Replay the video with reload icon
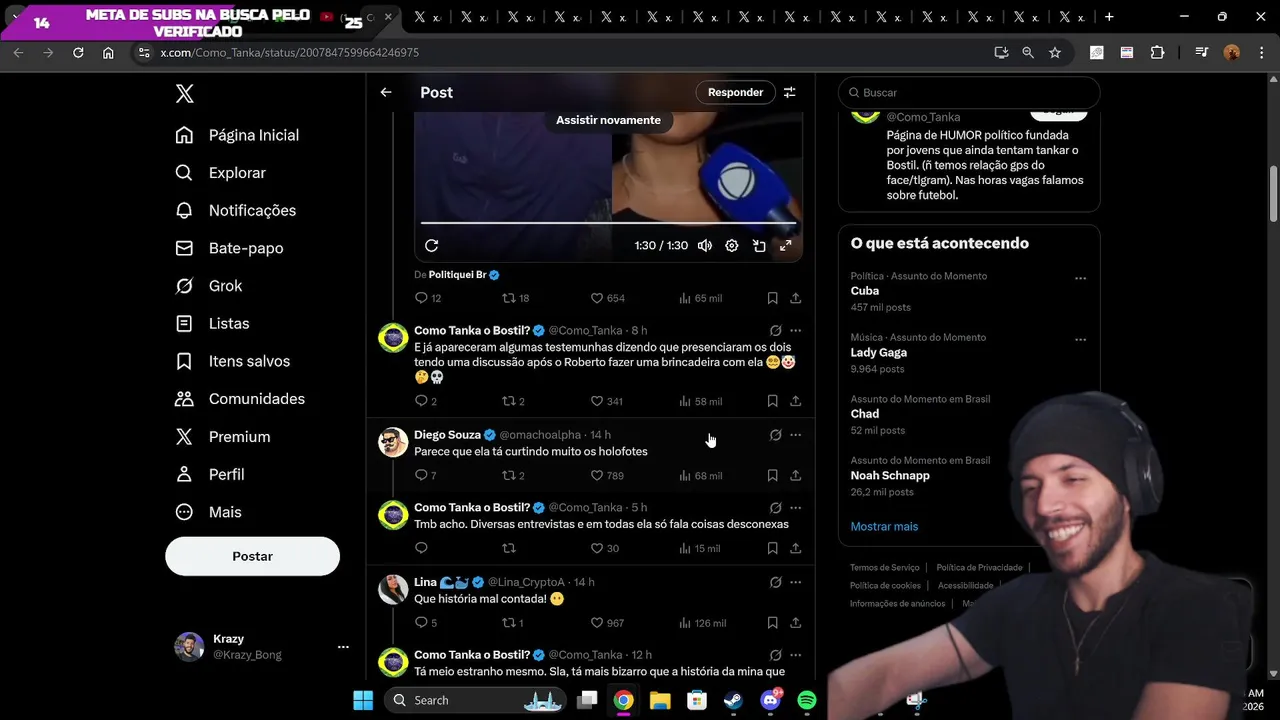Viewport: 1280px width, 720px height. [x=431, y=245]
